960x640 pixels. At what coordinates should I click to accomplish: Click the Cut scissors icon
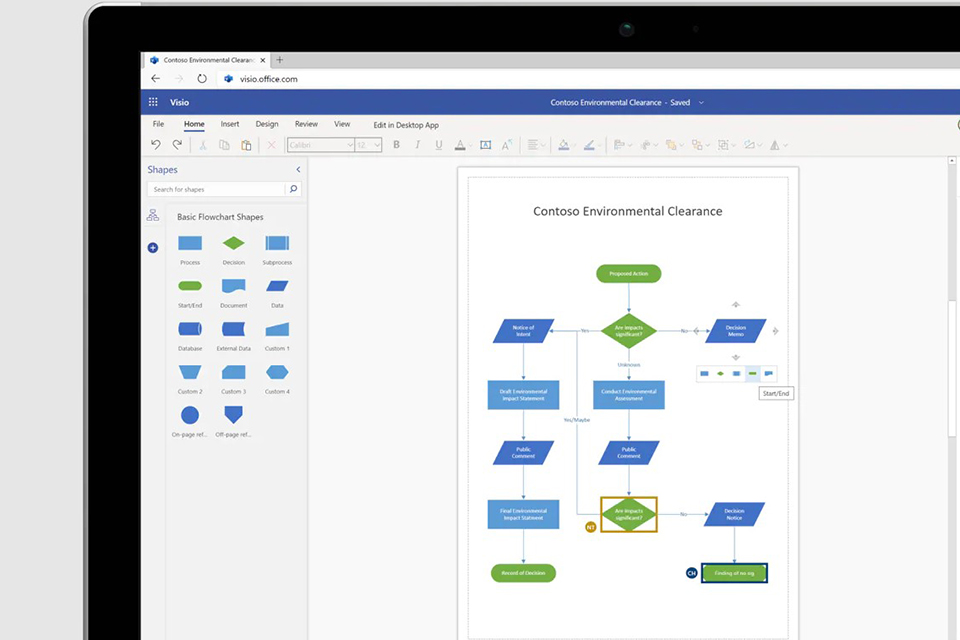(x=203, y=145)
